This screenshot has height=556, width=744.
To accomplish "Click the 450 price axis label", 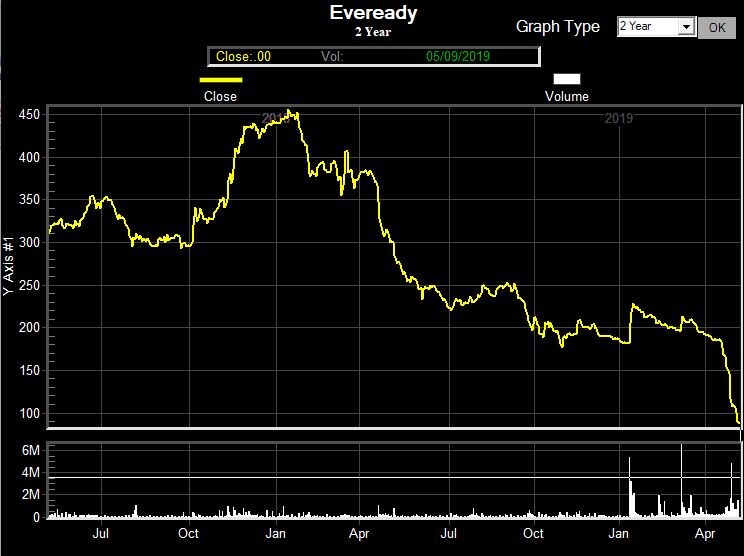I will point(28,116).
